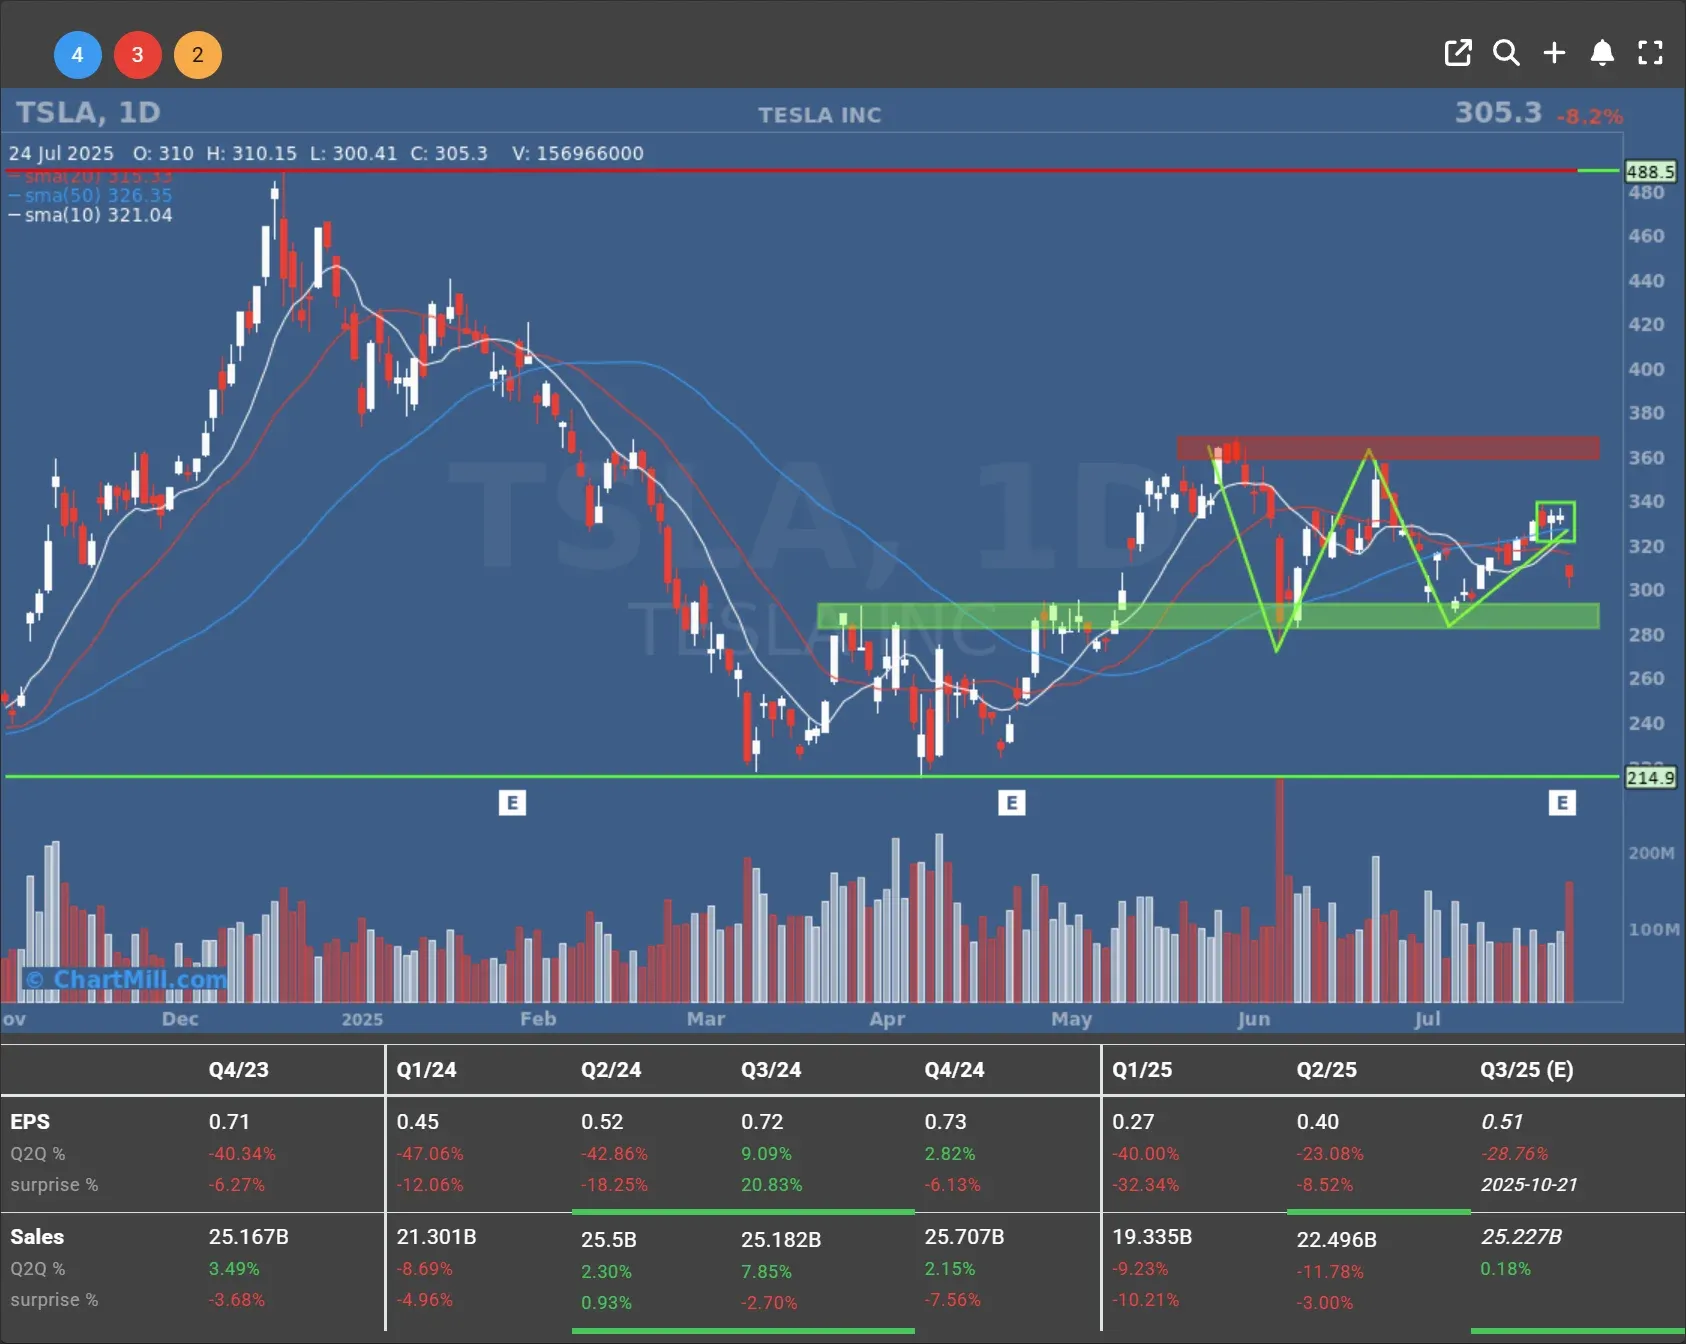
Task: Click the Q1/25 column header
Action: tap(1142, 1070)
